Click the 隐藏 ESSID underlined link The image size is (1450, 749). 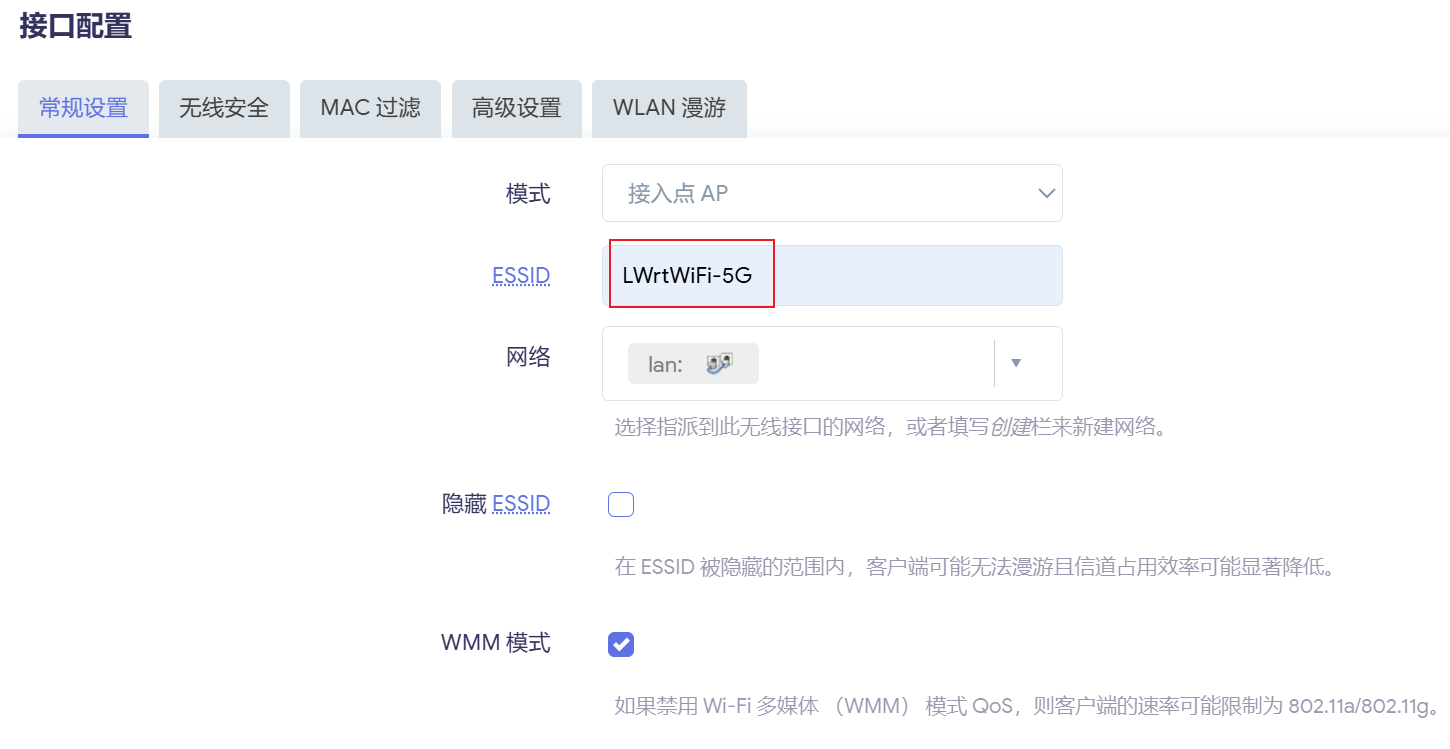(520, 503)
